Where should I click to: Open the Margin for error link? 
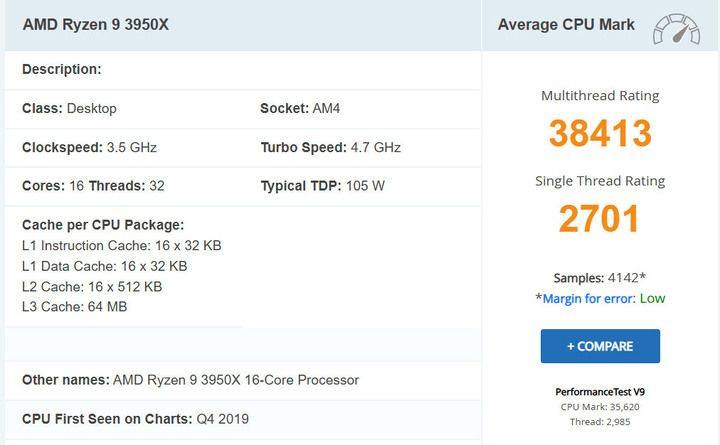click(587, 299)
